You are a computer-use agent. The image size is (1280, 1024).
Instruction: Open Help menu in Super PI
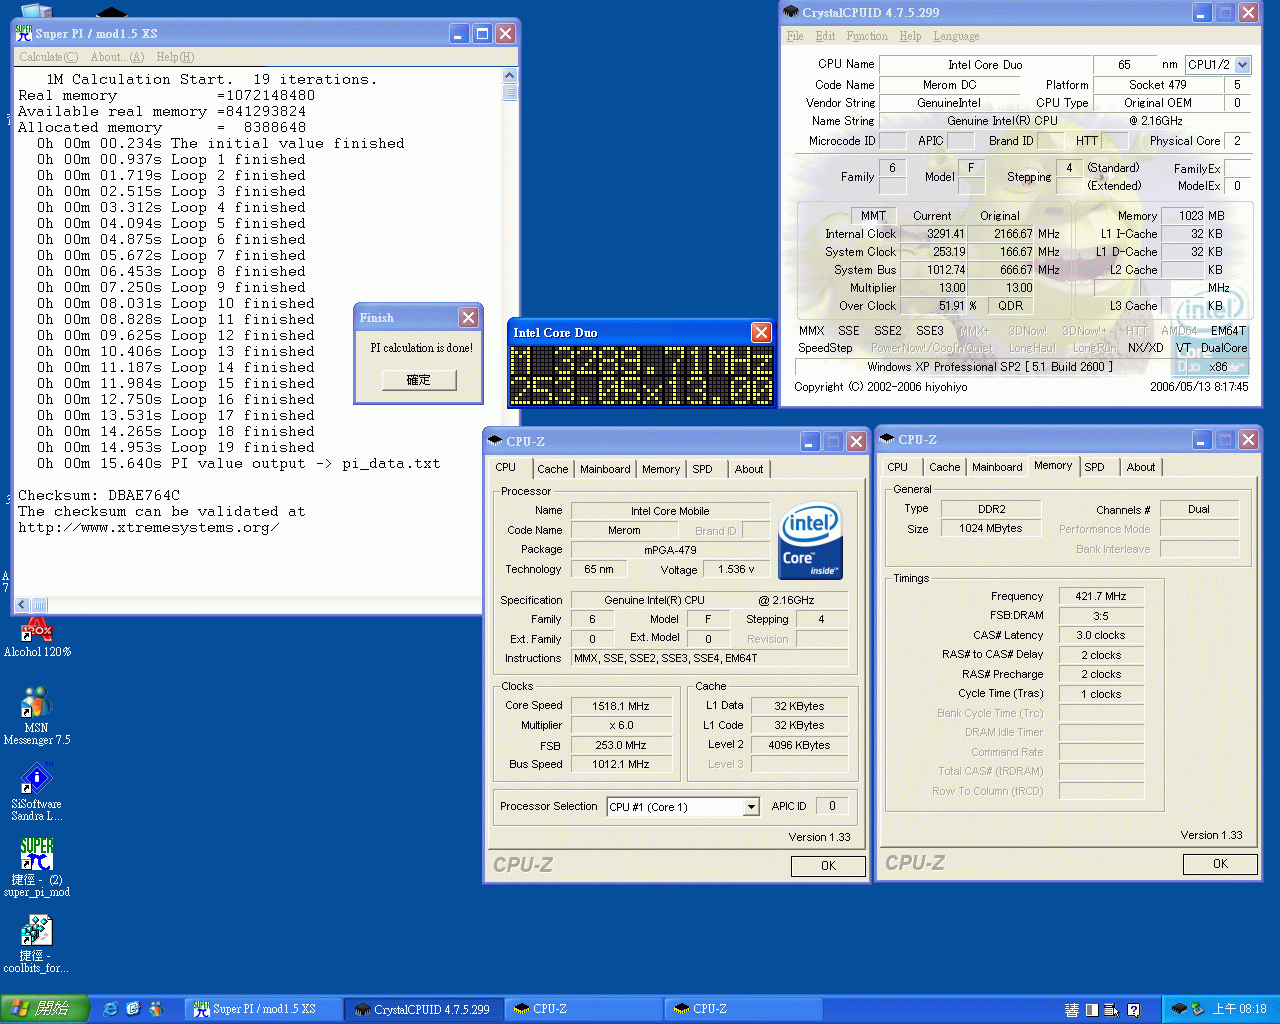[x=175, y=57]
